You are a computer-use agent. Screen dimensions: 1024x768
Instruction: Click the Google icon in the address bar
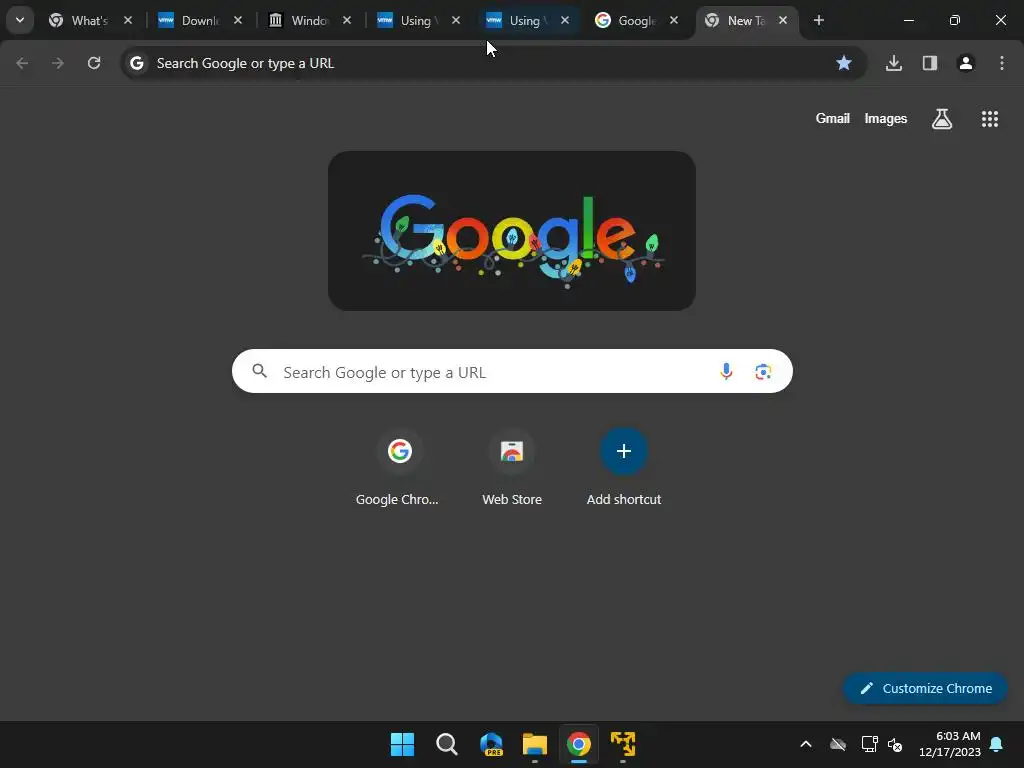tap(136, 63)
